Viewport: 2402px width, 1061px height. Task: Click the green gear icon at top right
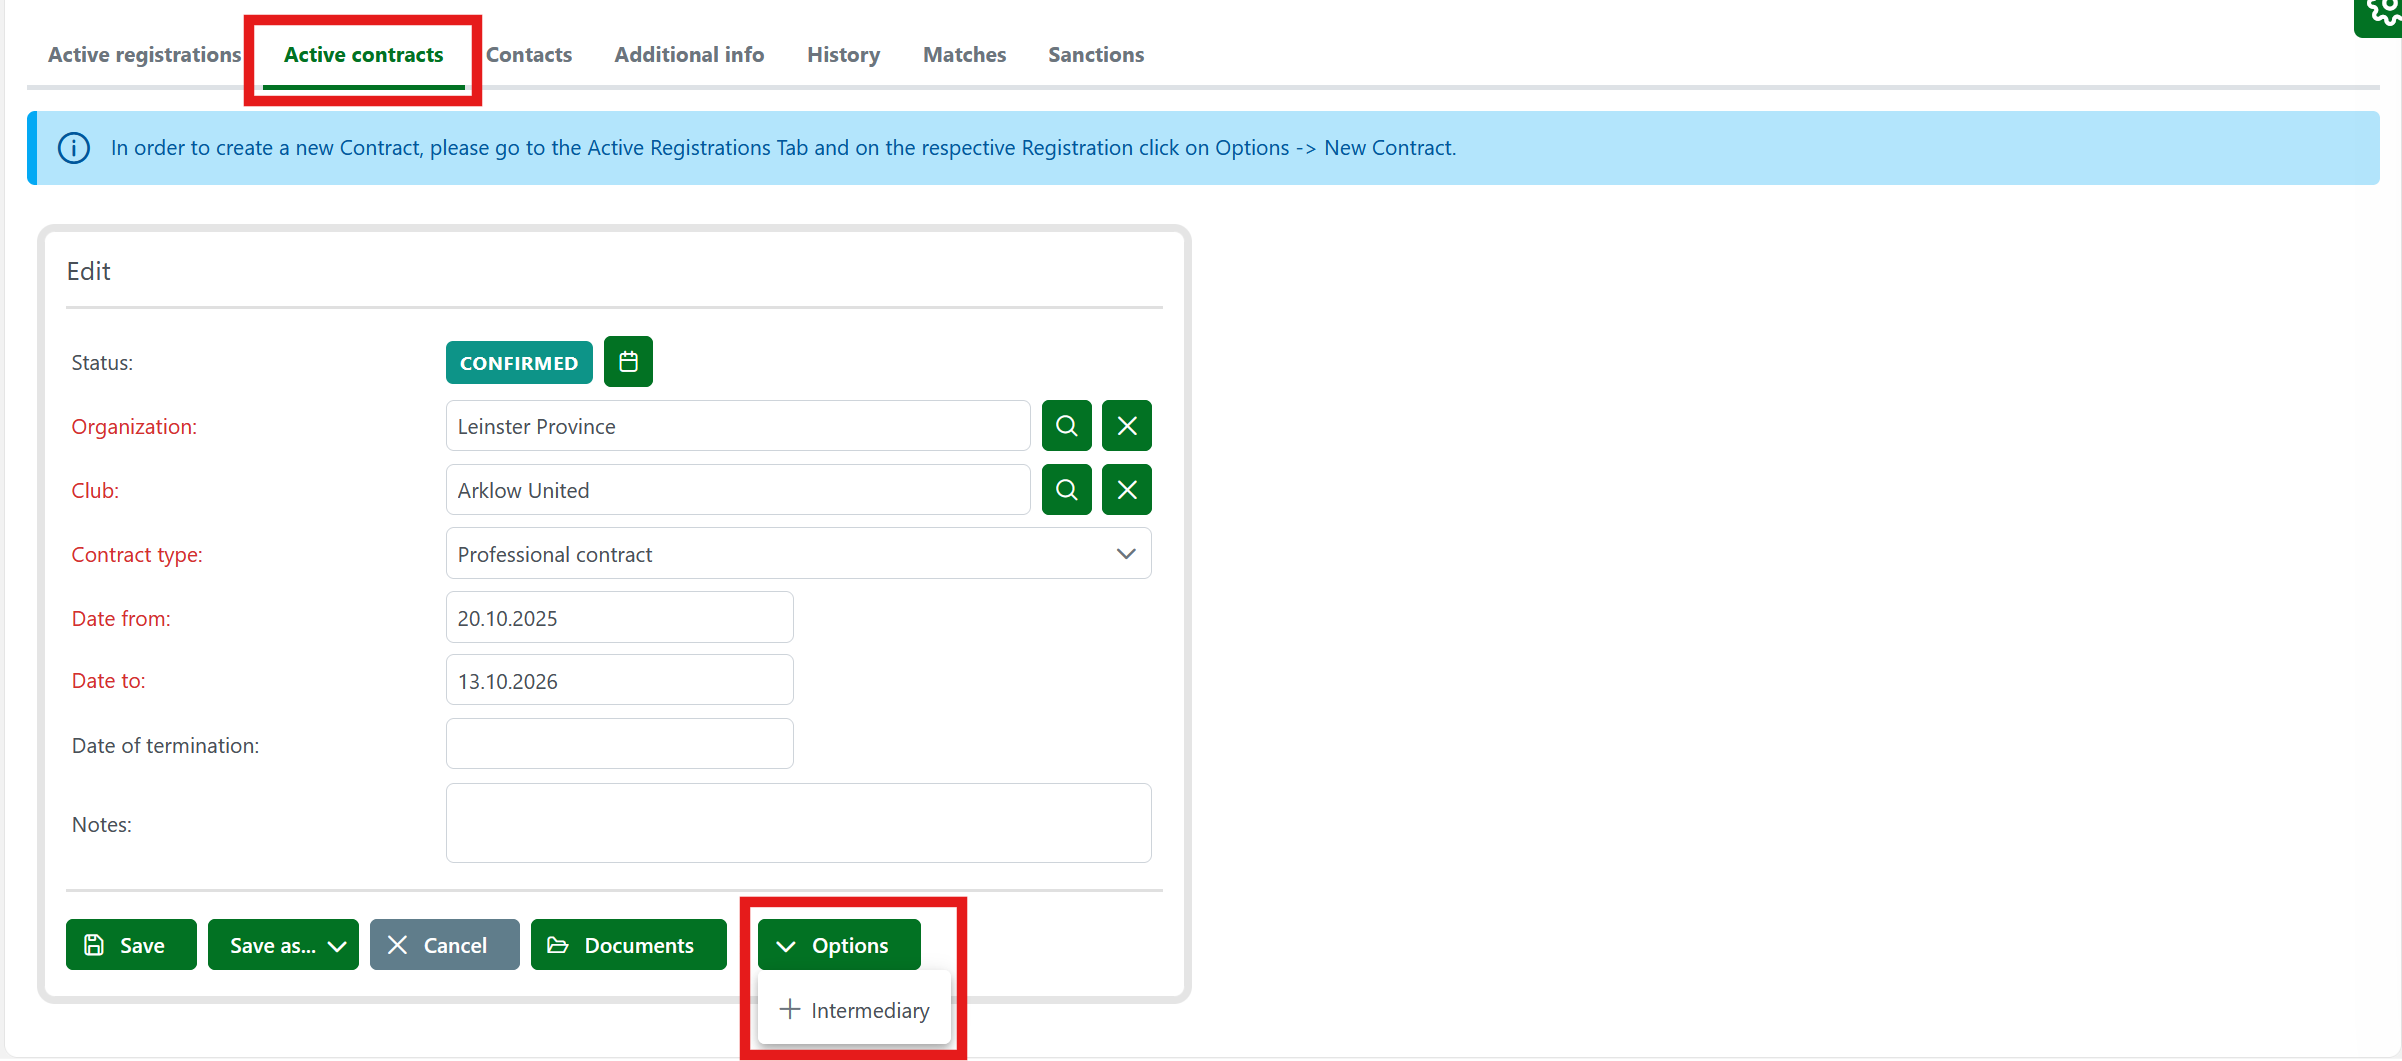pyautogui.click(x=2384, y=12)
